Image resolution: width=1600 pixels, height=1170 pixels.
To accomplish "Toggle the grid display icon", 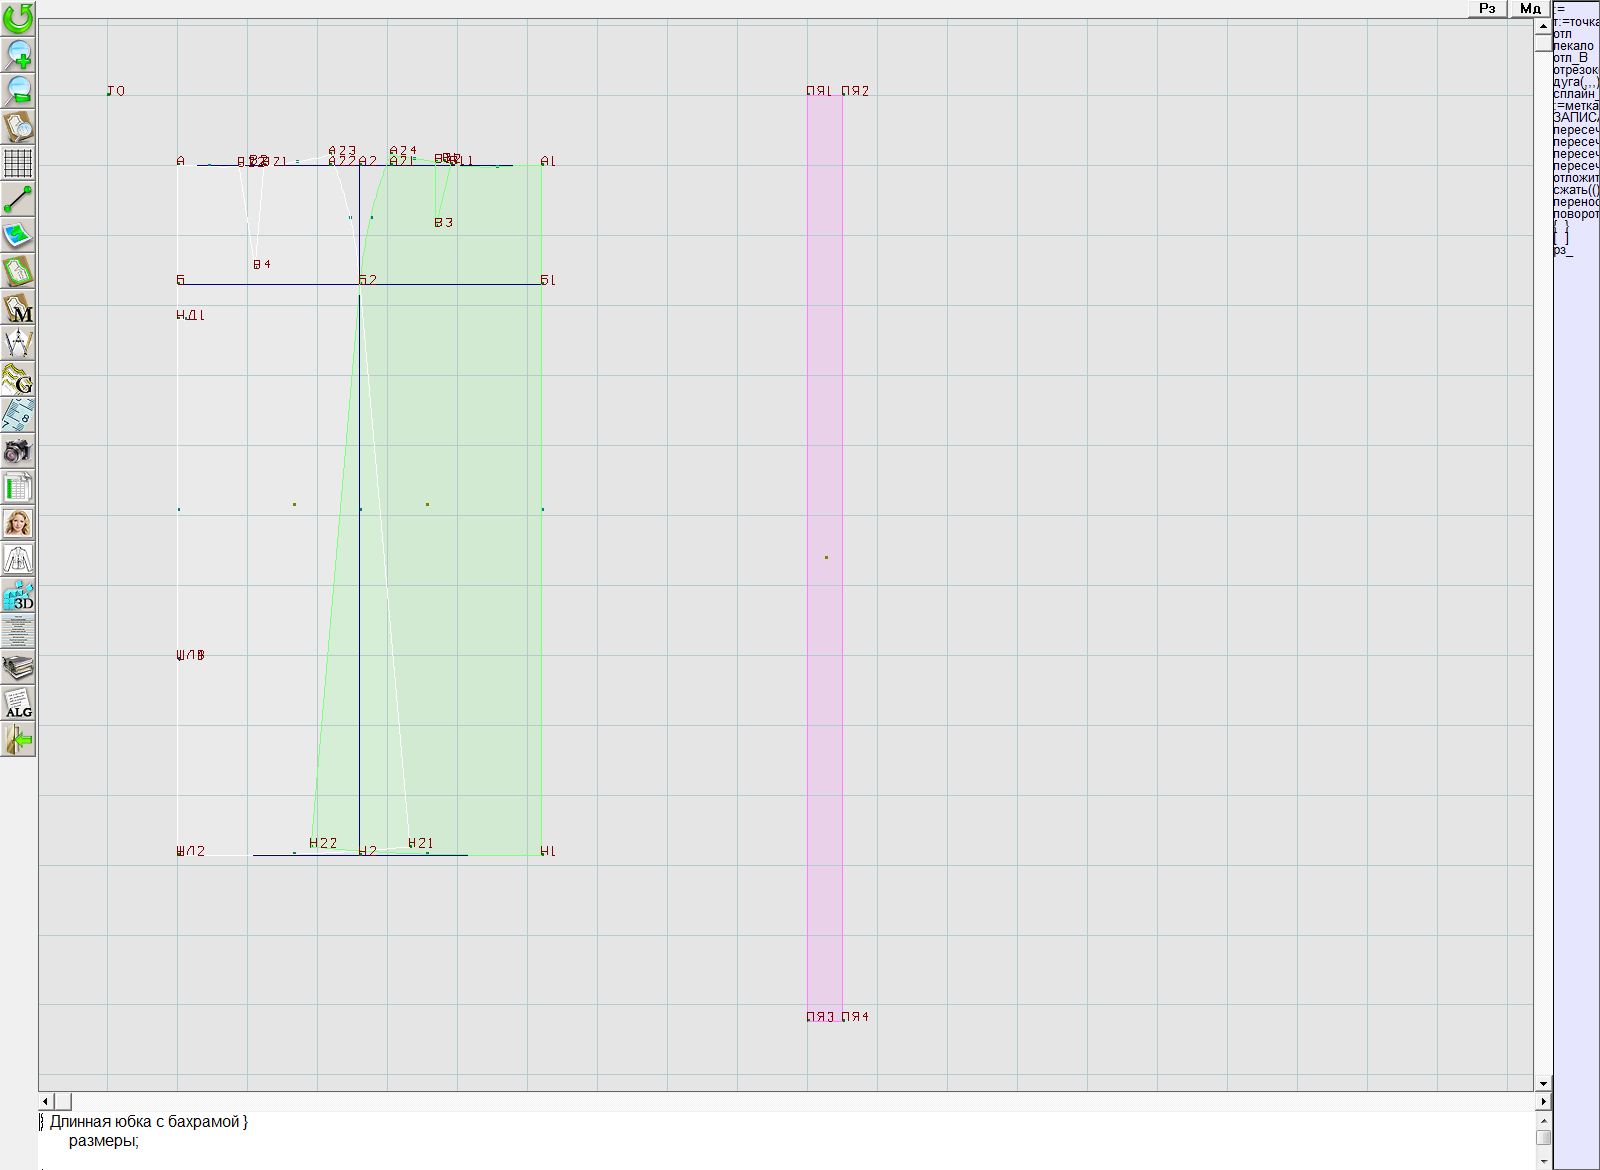I will pos(18,162).
